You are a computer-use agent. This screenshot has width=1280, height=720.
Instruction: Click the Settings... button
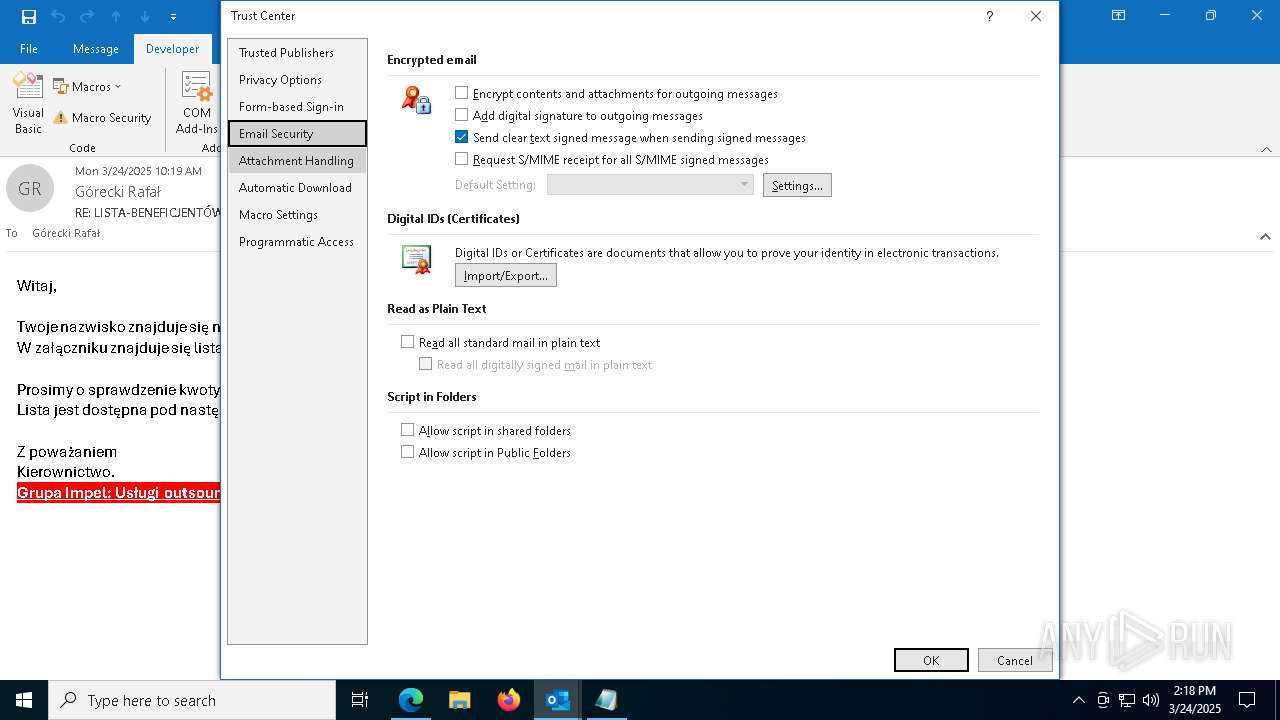797,185
